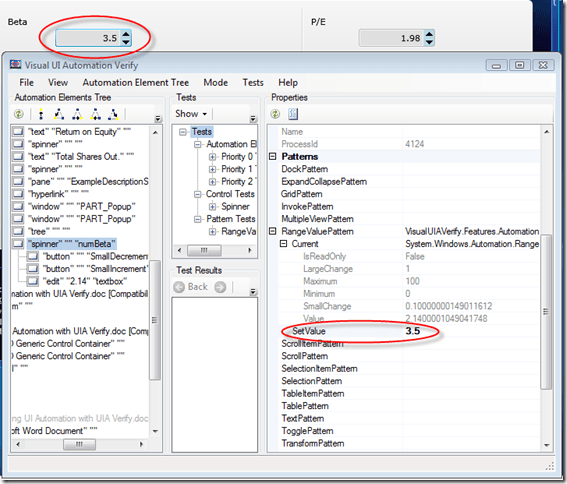This screenshot has height=484, width=567.
Task: Click the go-to-last-child navigation icon
Action: [113, 114]
